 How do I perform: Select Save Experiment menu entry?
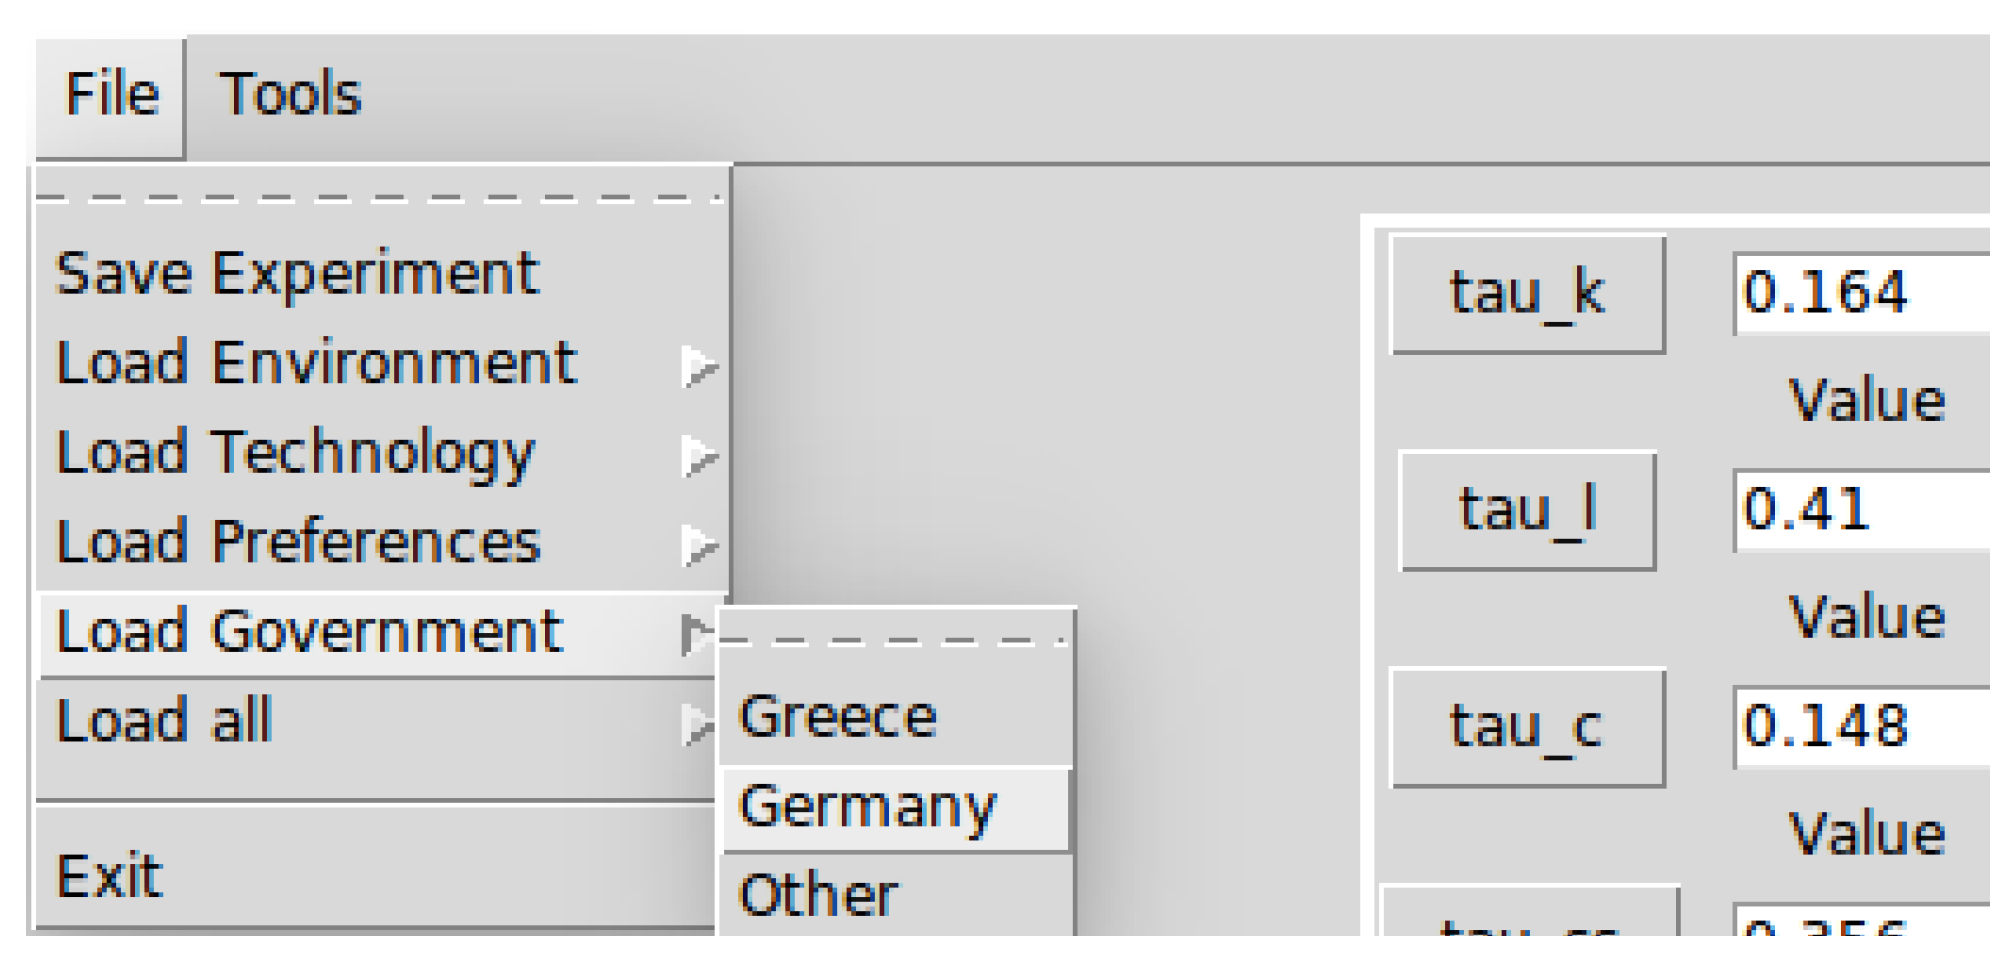pyautogui.click(x=298, y=274)
